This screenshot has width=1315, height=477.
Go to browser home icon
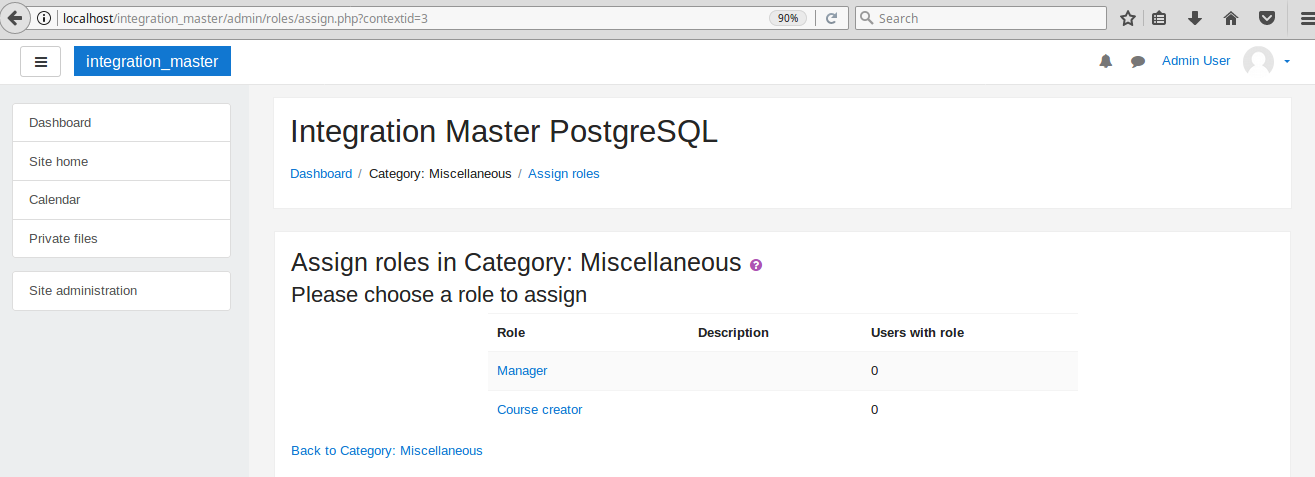pos(1231,18)
